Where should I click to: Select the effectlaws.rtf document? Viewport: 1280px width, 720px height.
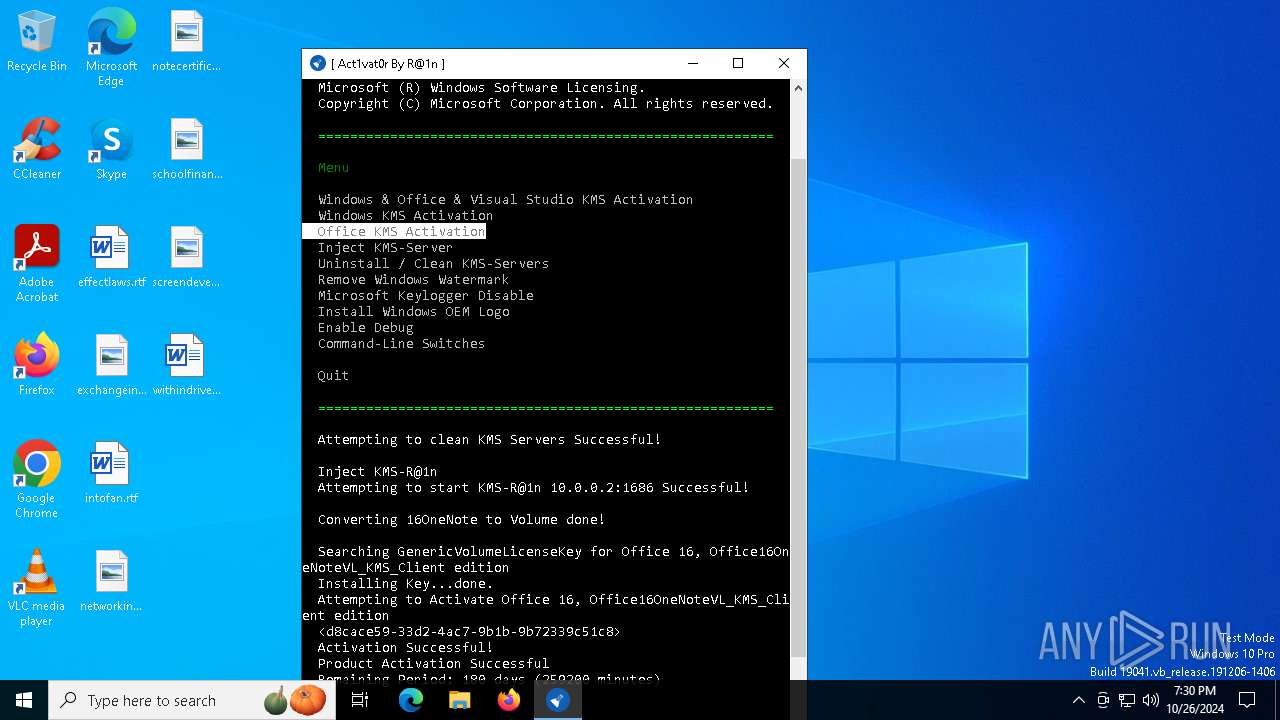(x=111, y=258)
